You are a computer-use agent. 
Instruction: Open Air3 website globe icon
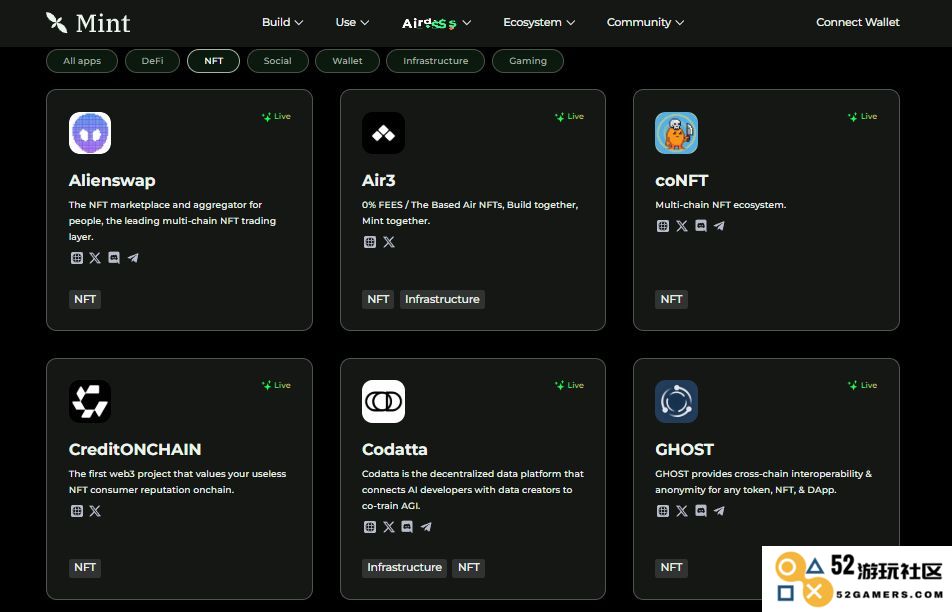(x=370, y=242)
